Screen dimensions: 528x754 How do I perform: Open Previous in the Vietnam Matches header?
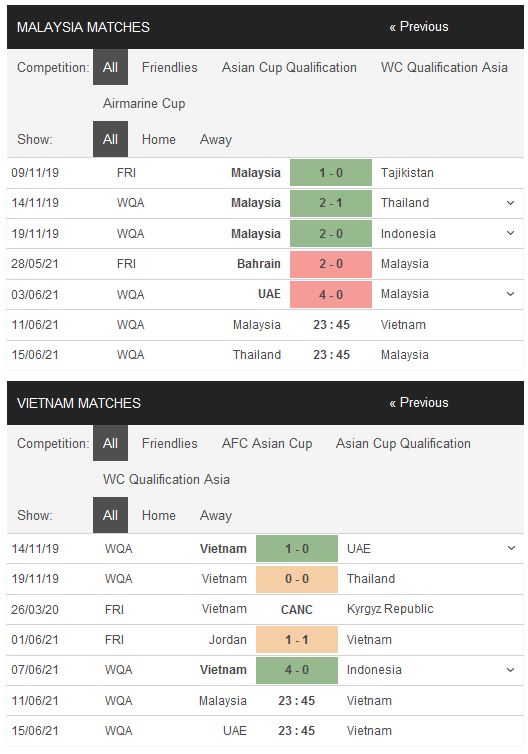[x=419, y=402]
